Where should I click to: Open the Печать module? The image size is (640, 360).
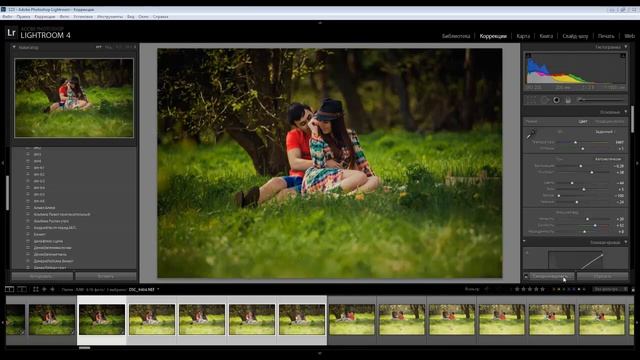(606, 36)
